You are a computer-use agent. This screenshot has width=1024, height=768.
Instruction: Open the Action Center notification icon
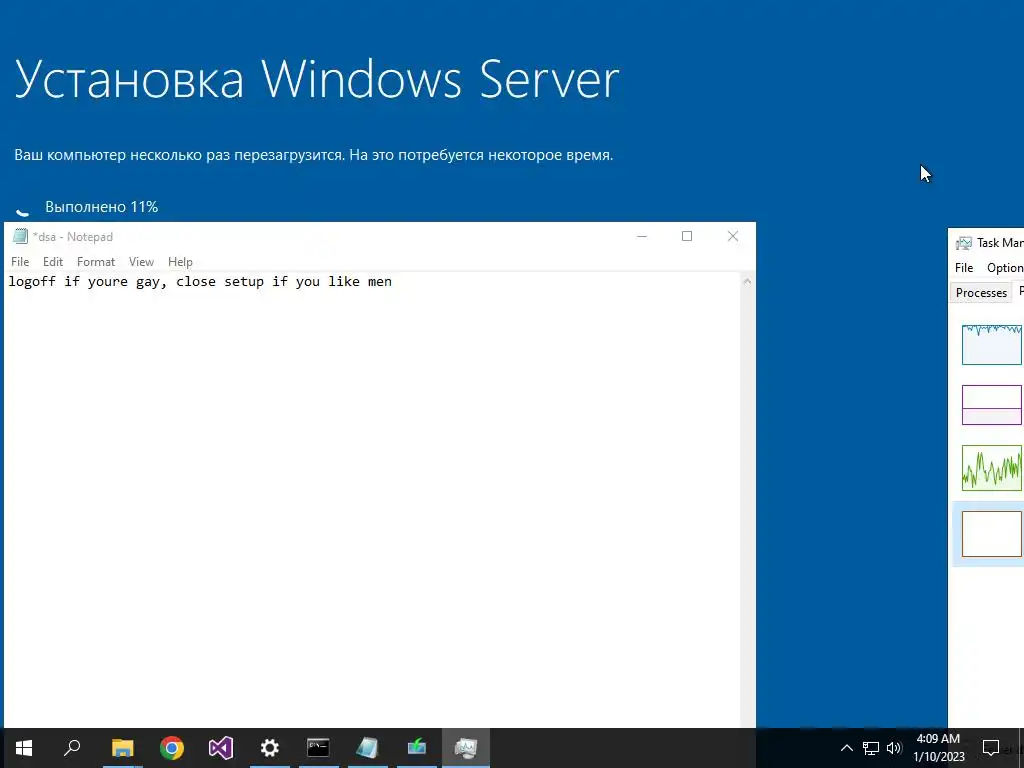[x=991, y=748]
